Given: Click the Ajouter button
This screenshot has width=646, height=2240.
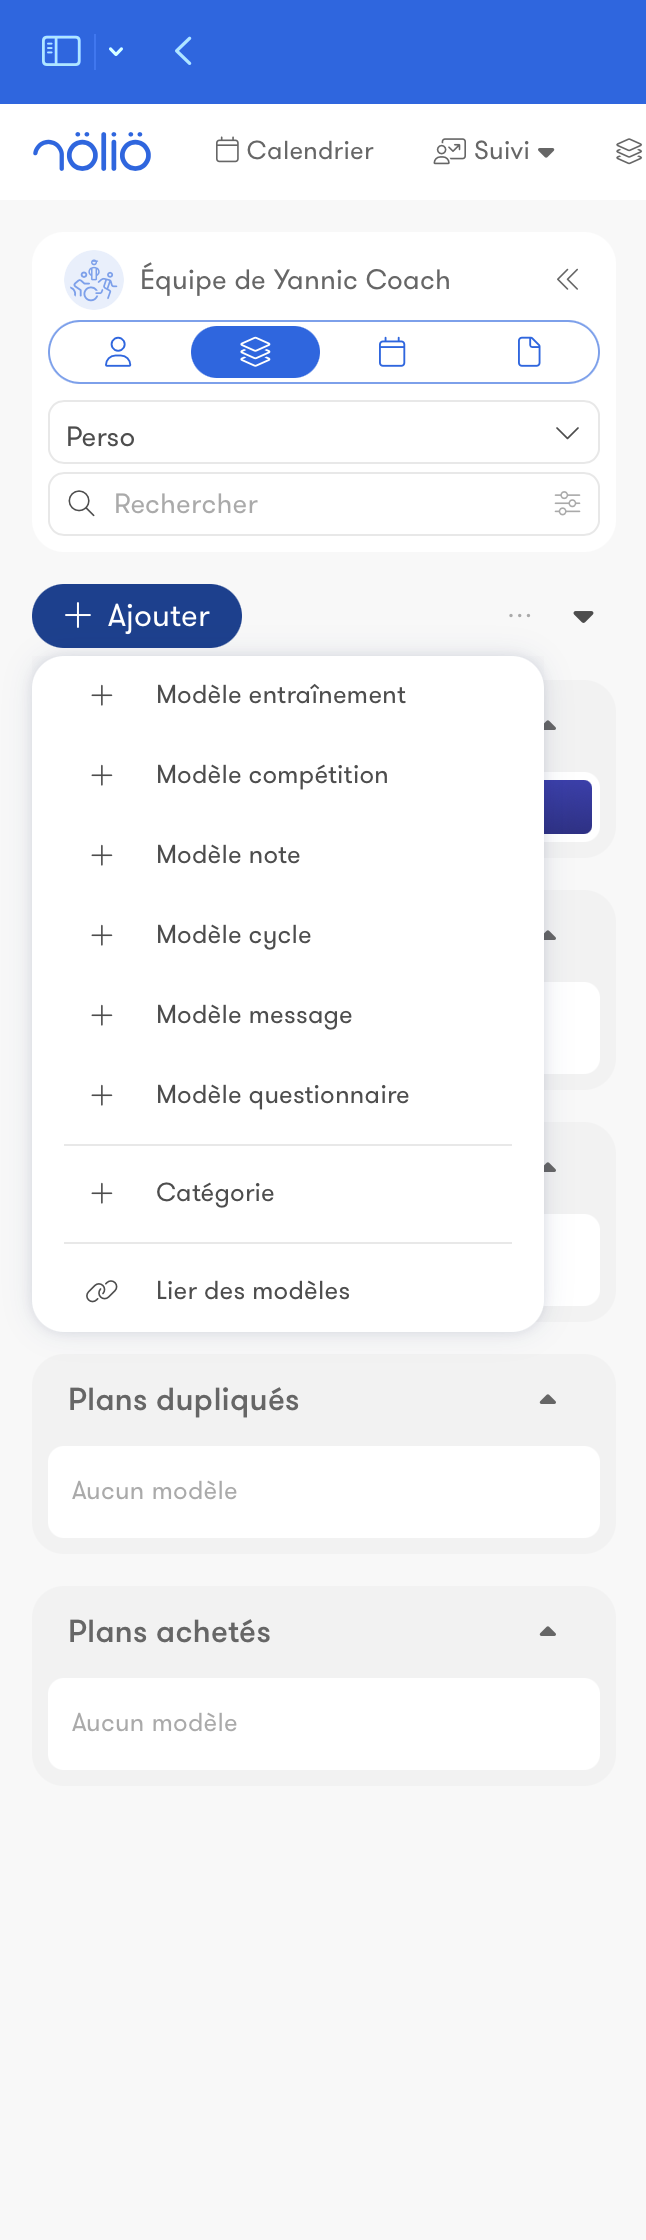Looking at the screenshot, I should [136, 616].
